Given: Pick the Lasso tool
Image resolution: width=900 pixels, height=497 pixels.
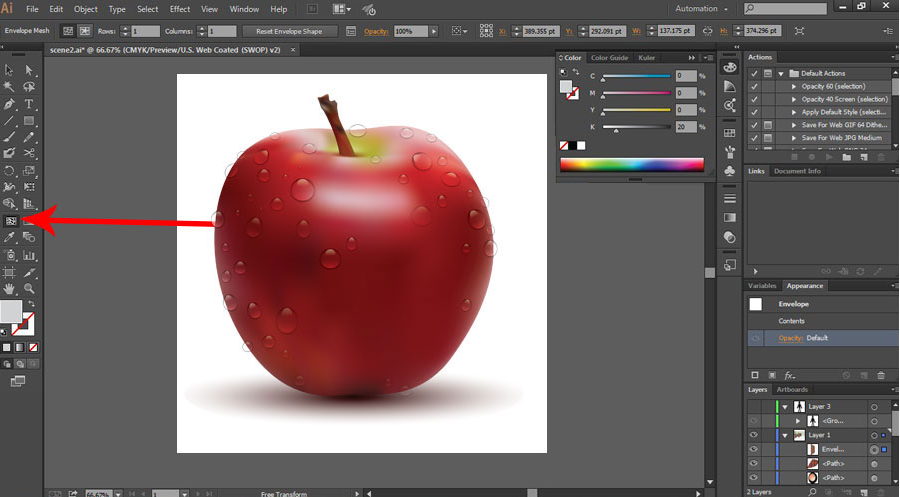Looking at the screenshot, I should pos(29,87).
